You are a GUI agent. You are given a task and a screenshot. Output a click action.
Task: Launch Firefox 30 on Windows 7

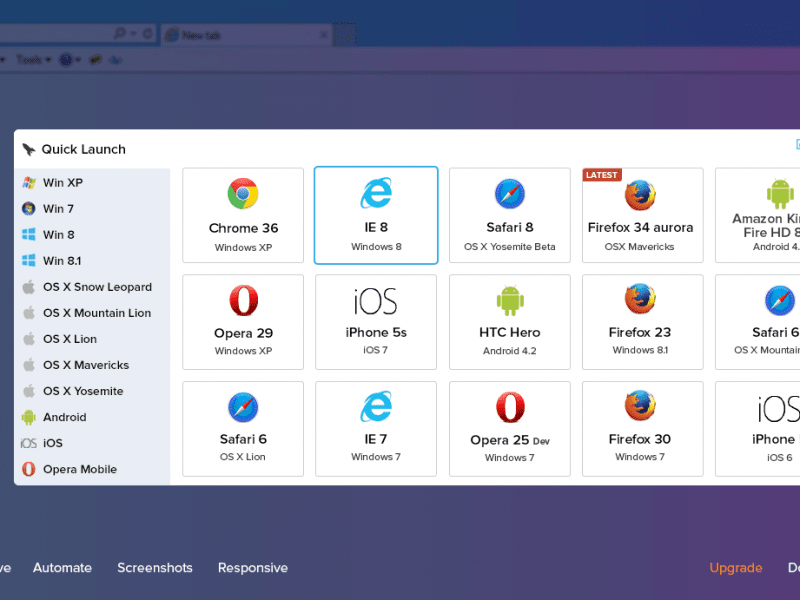642,429
